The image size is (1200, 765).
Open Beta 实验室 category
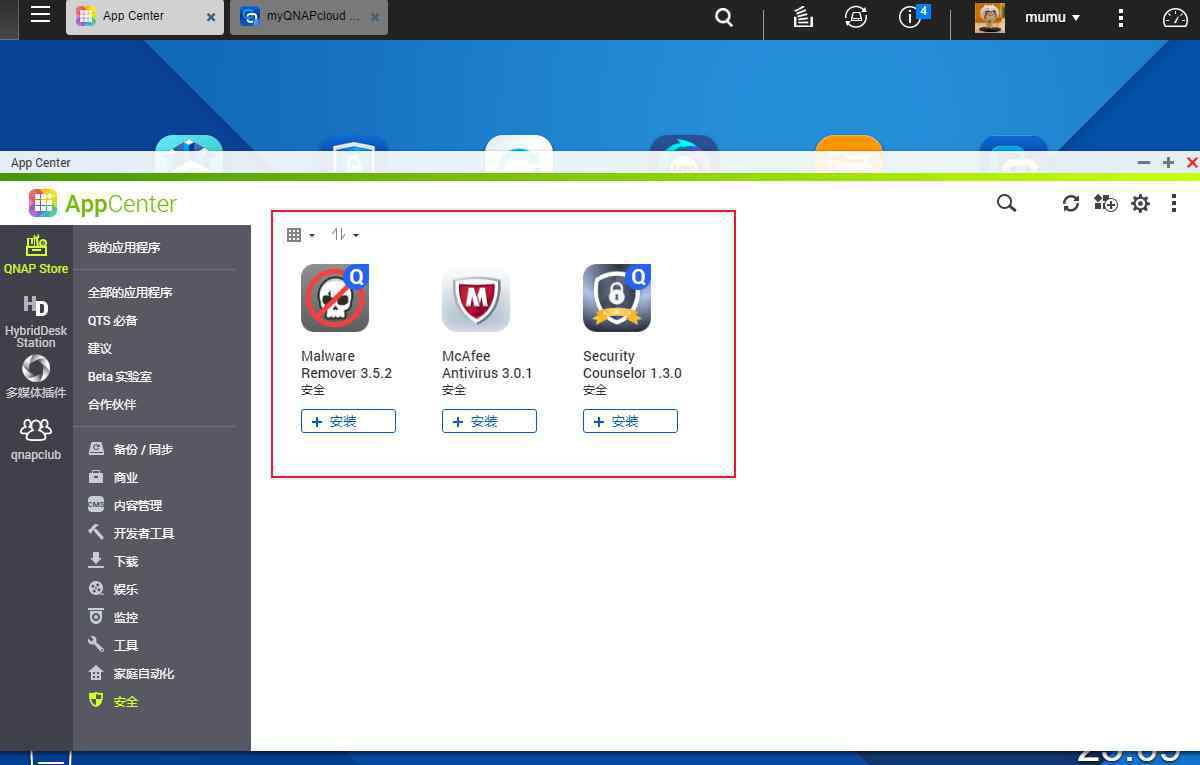[x=120, y=376]
